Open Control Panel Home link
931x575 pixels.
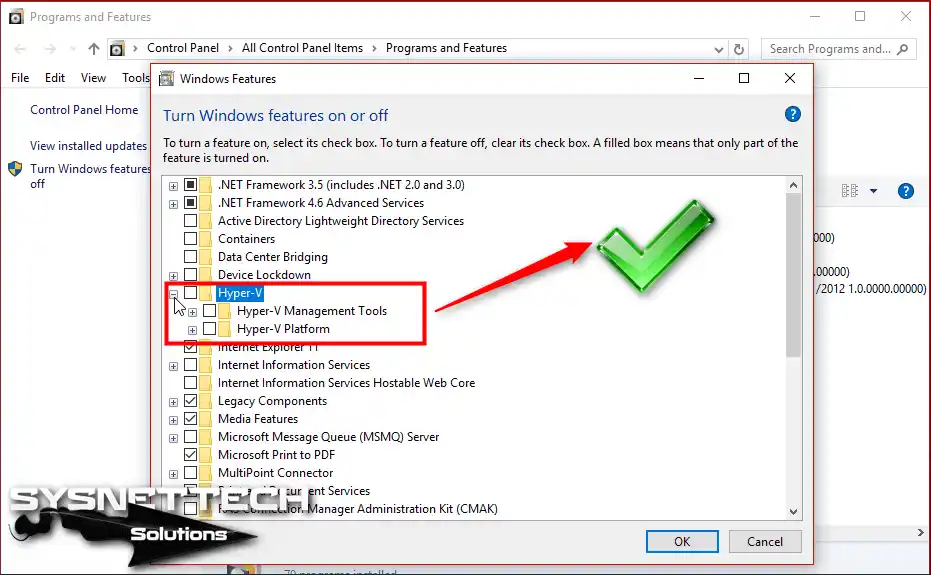coord(84,110)
